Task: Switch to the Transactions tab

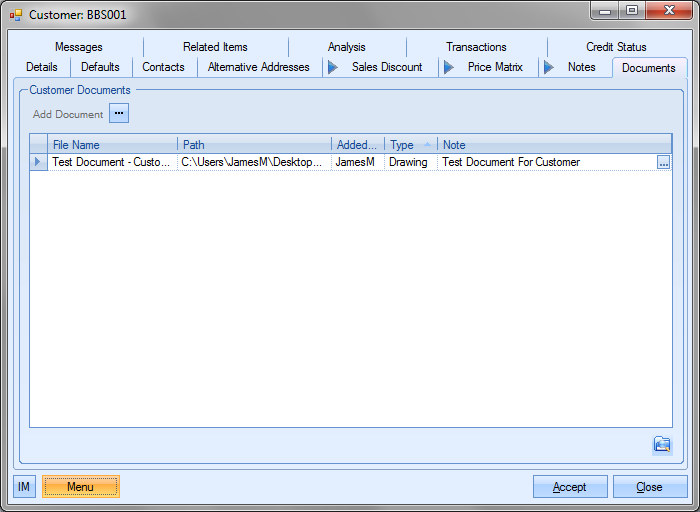Action: 476,47
